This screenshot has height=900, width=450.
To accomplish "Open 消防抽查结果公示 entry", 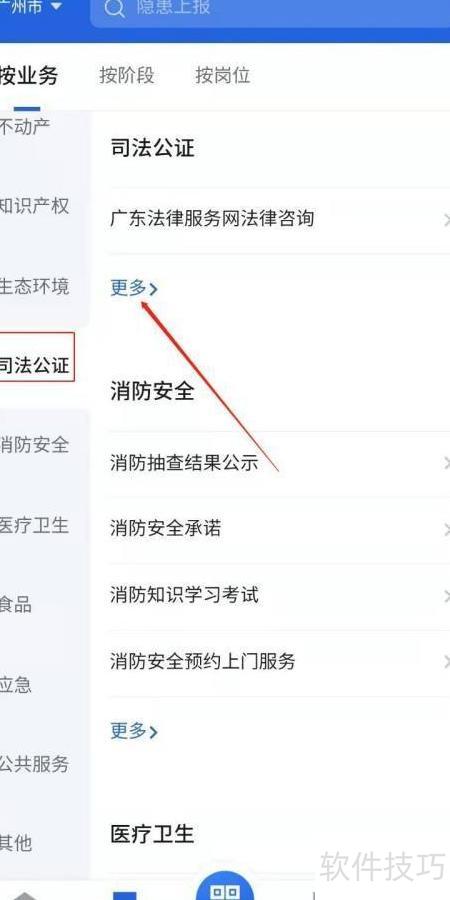I will 279,463.
